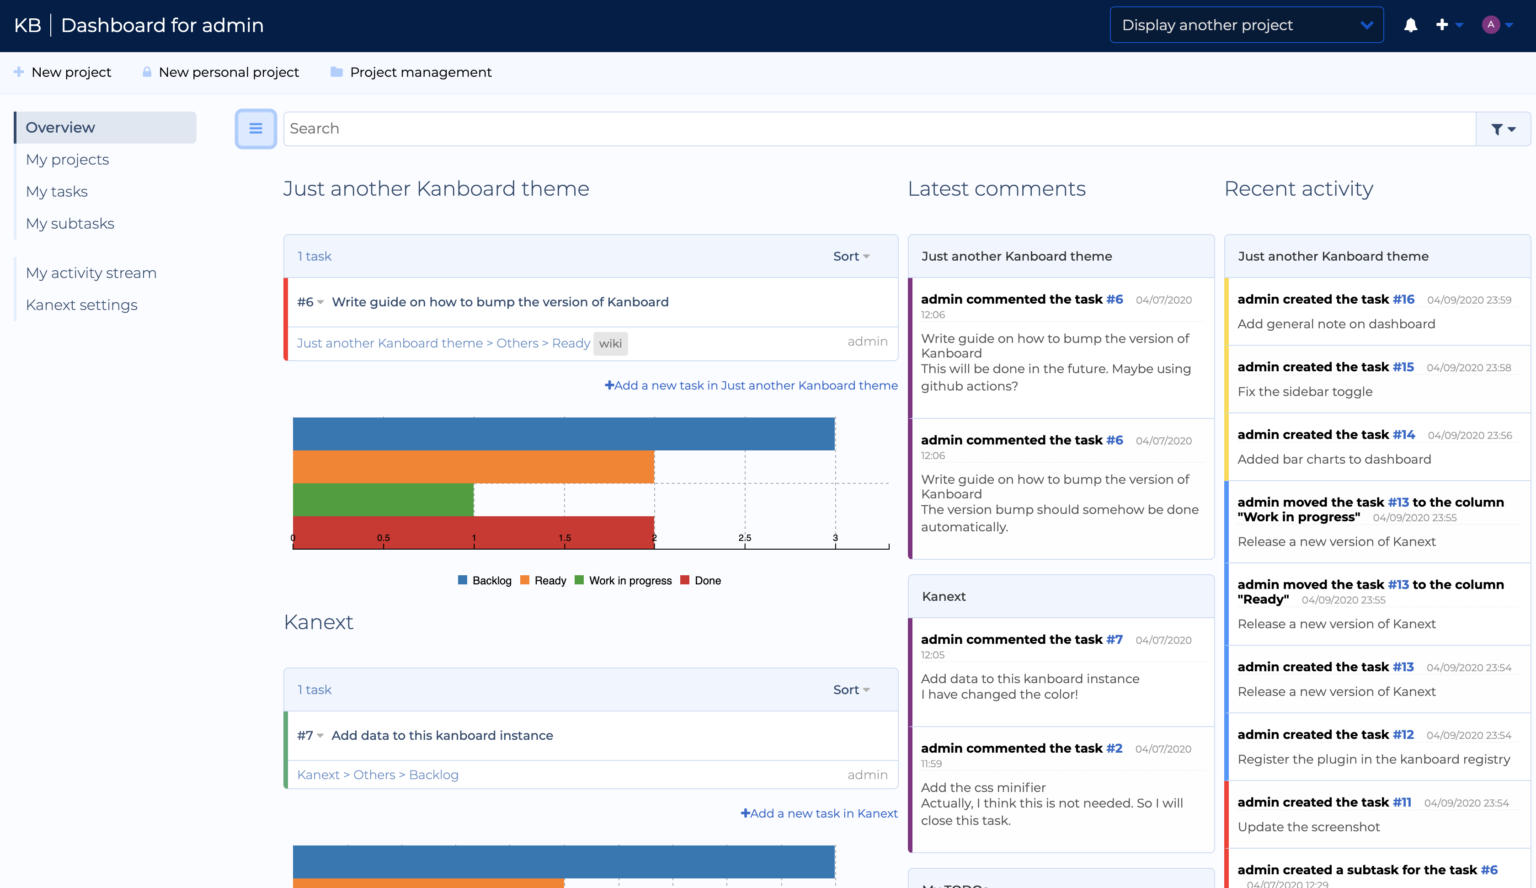Click the KB logo icon
1536x888 pixels.
(x=27, y=24)
